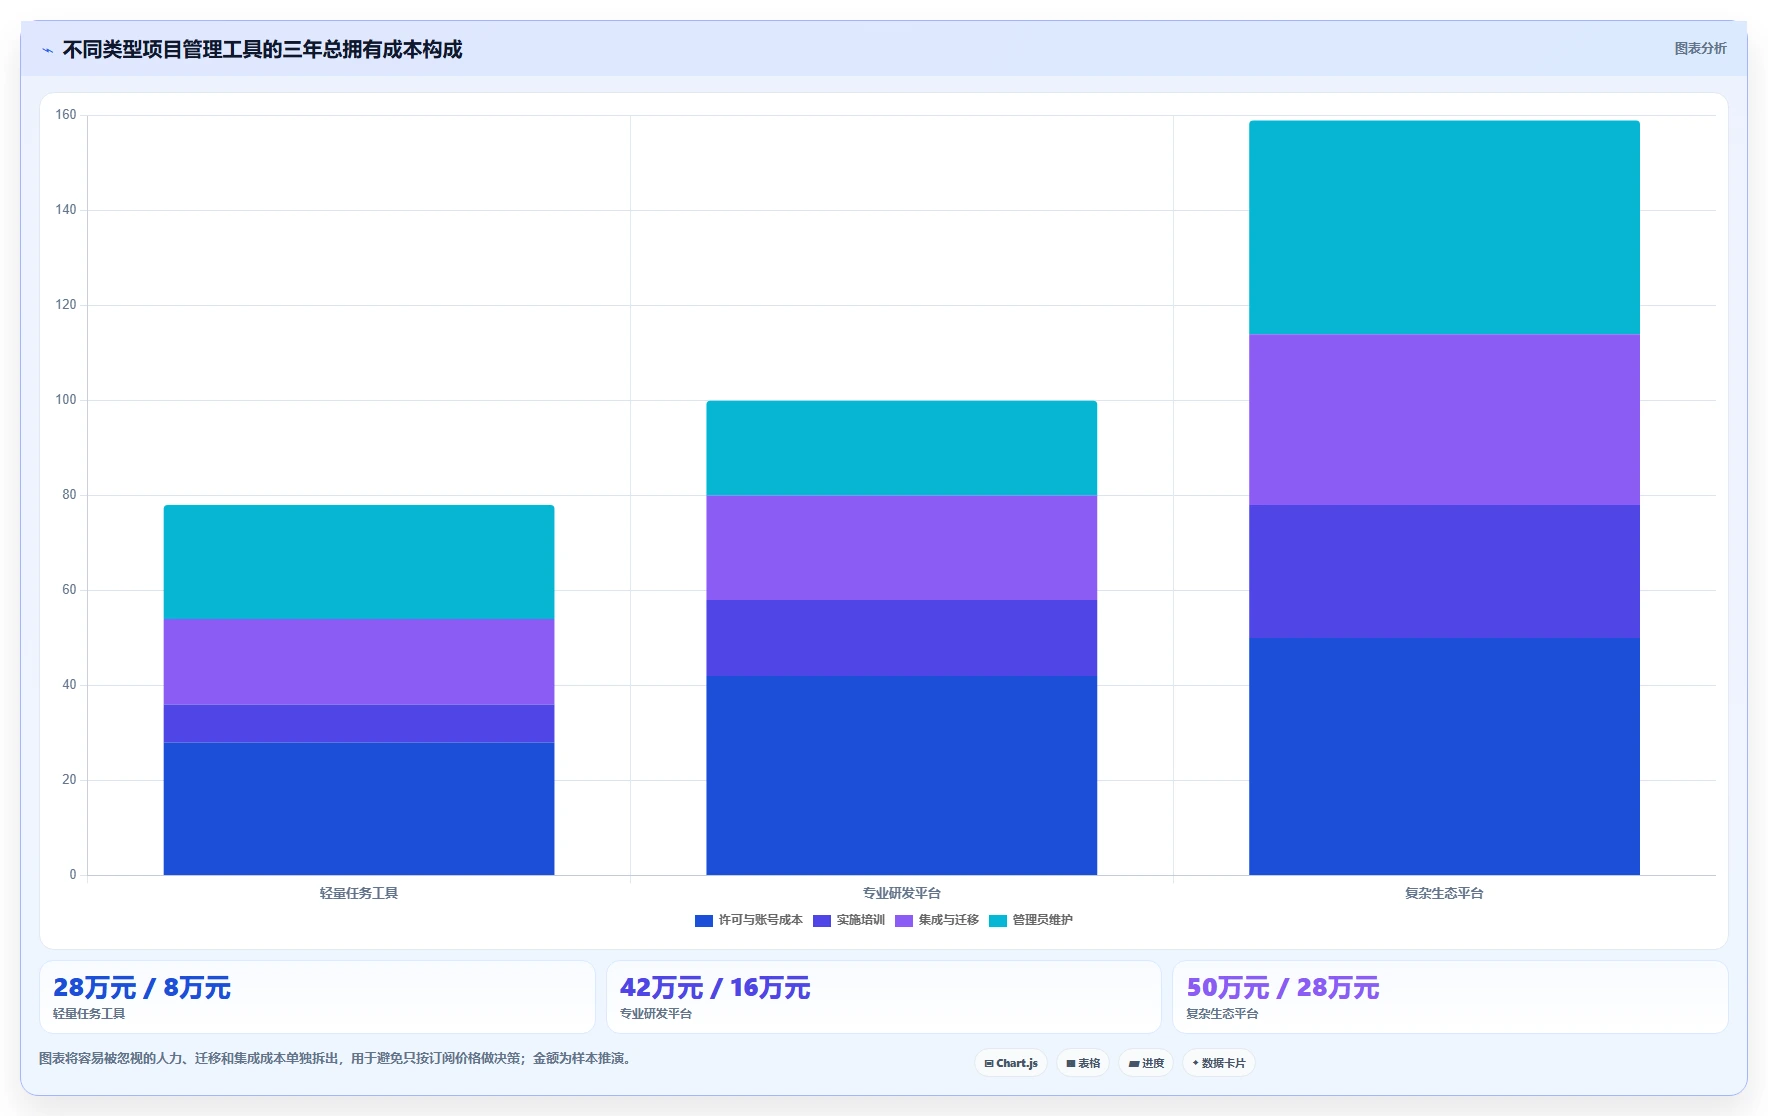Click 实施培训 segment of 复杂生态平台 bar
The width and height of the screenshot is (1768, 1116).
pos(1444,572)
